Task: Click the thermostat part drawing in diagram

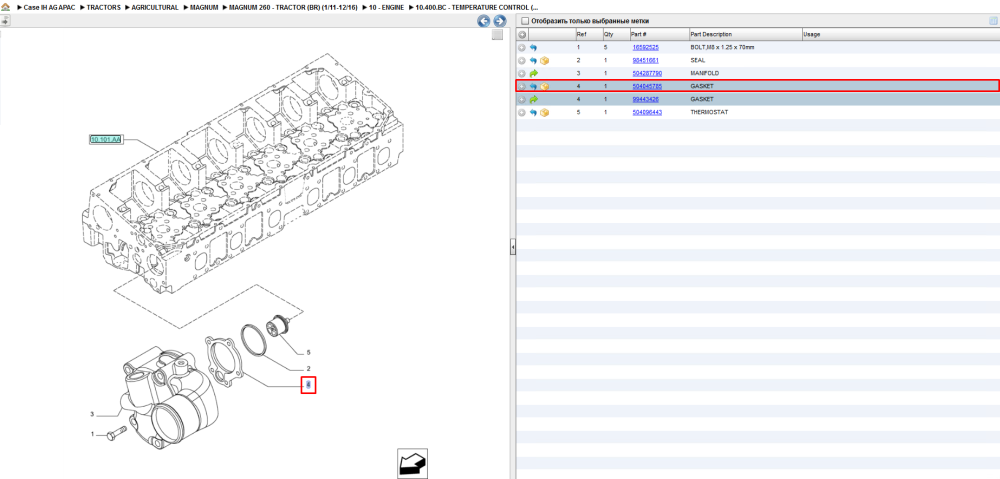Action: [279, 324]
